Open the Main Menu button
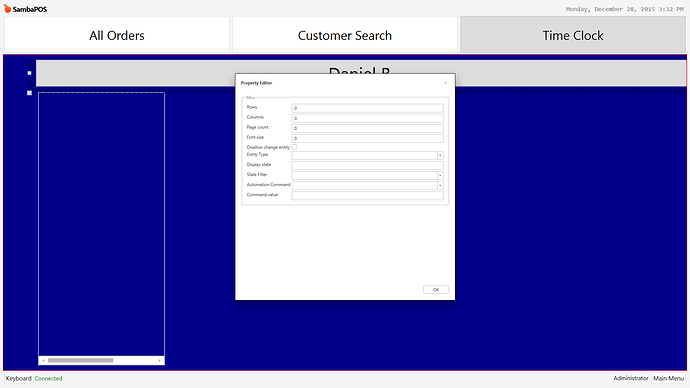The height and width of the screenshot is (388, 690). coord(668,378)
